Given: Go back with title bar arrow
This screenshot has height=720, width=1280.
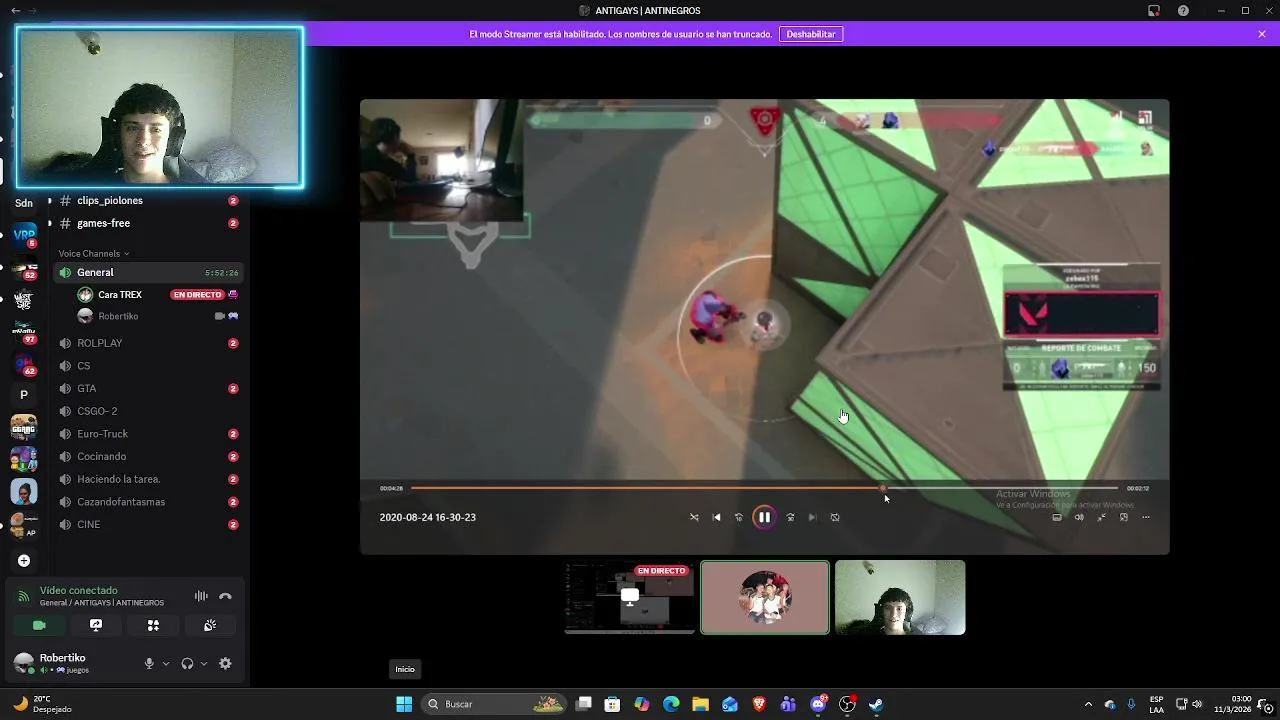Looking at the screenshot, I should coord(15,10).
